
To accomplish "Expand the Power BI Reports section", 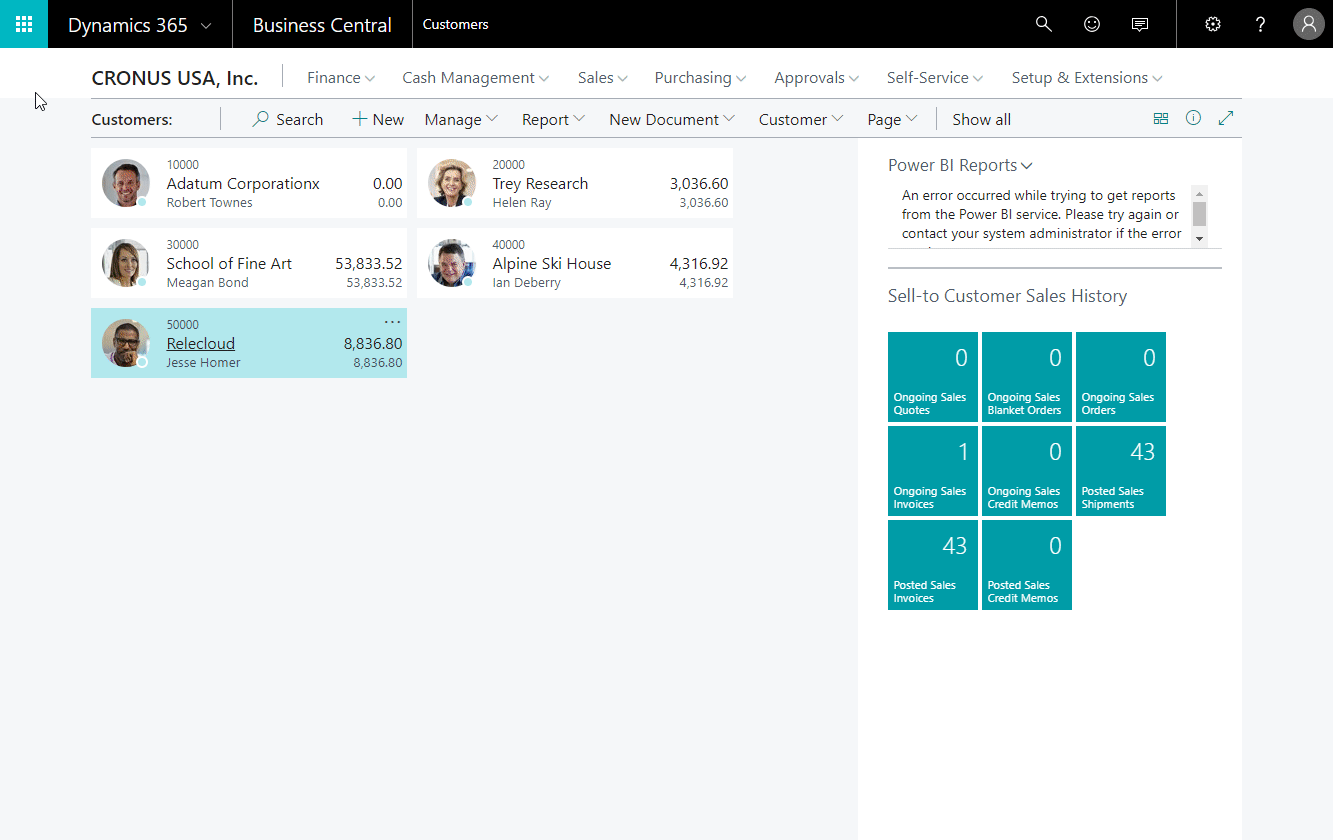I will tap(960, 165).
